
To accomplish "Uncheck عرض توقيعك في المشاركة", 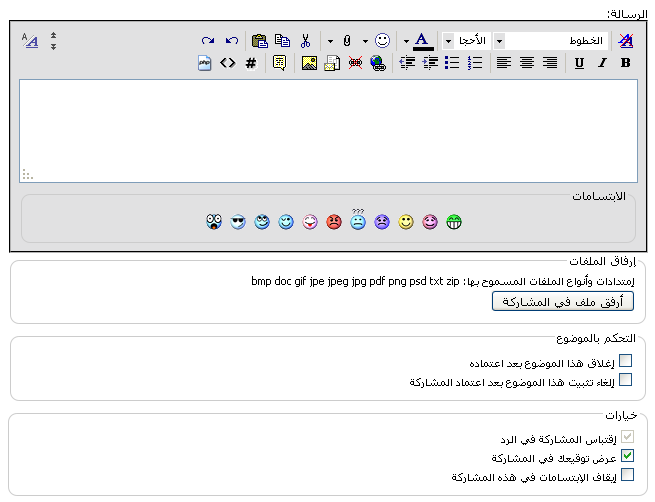I will [627, 456].
